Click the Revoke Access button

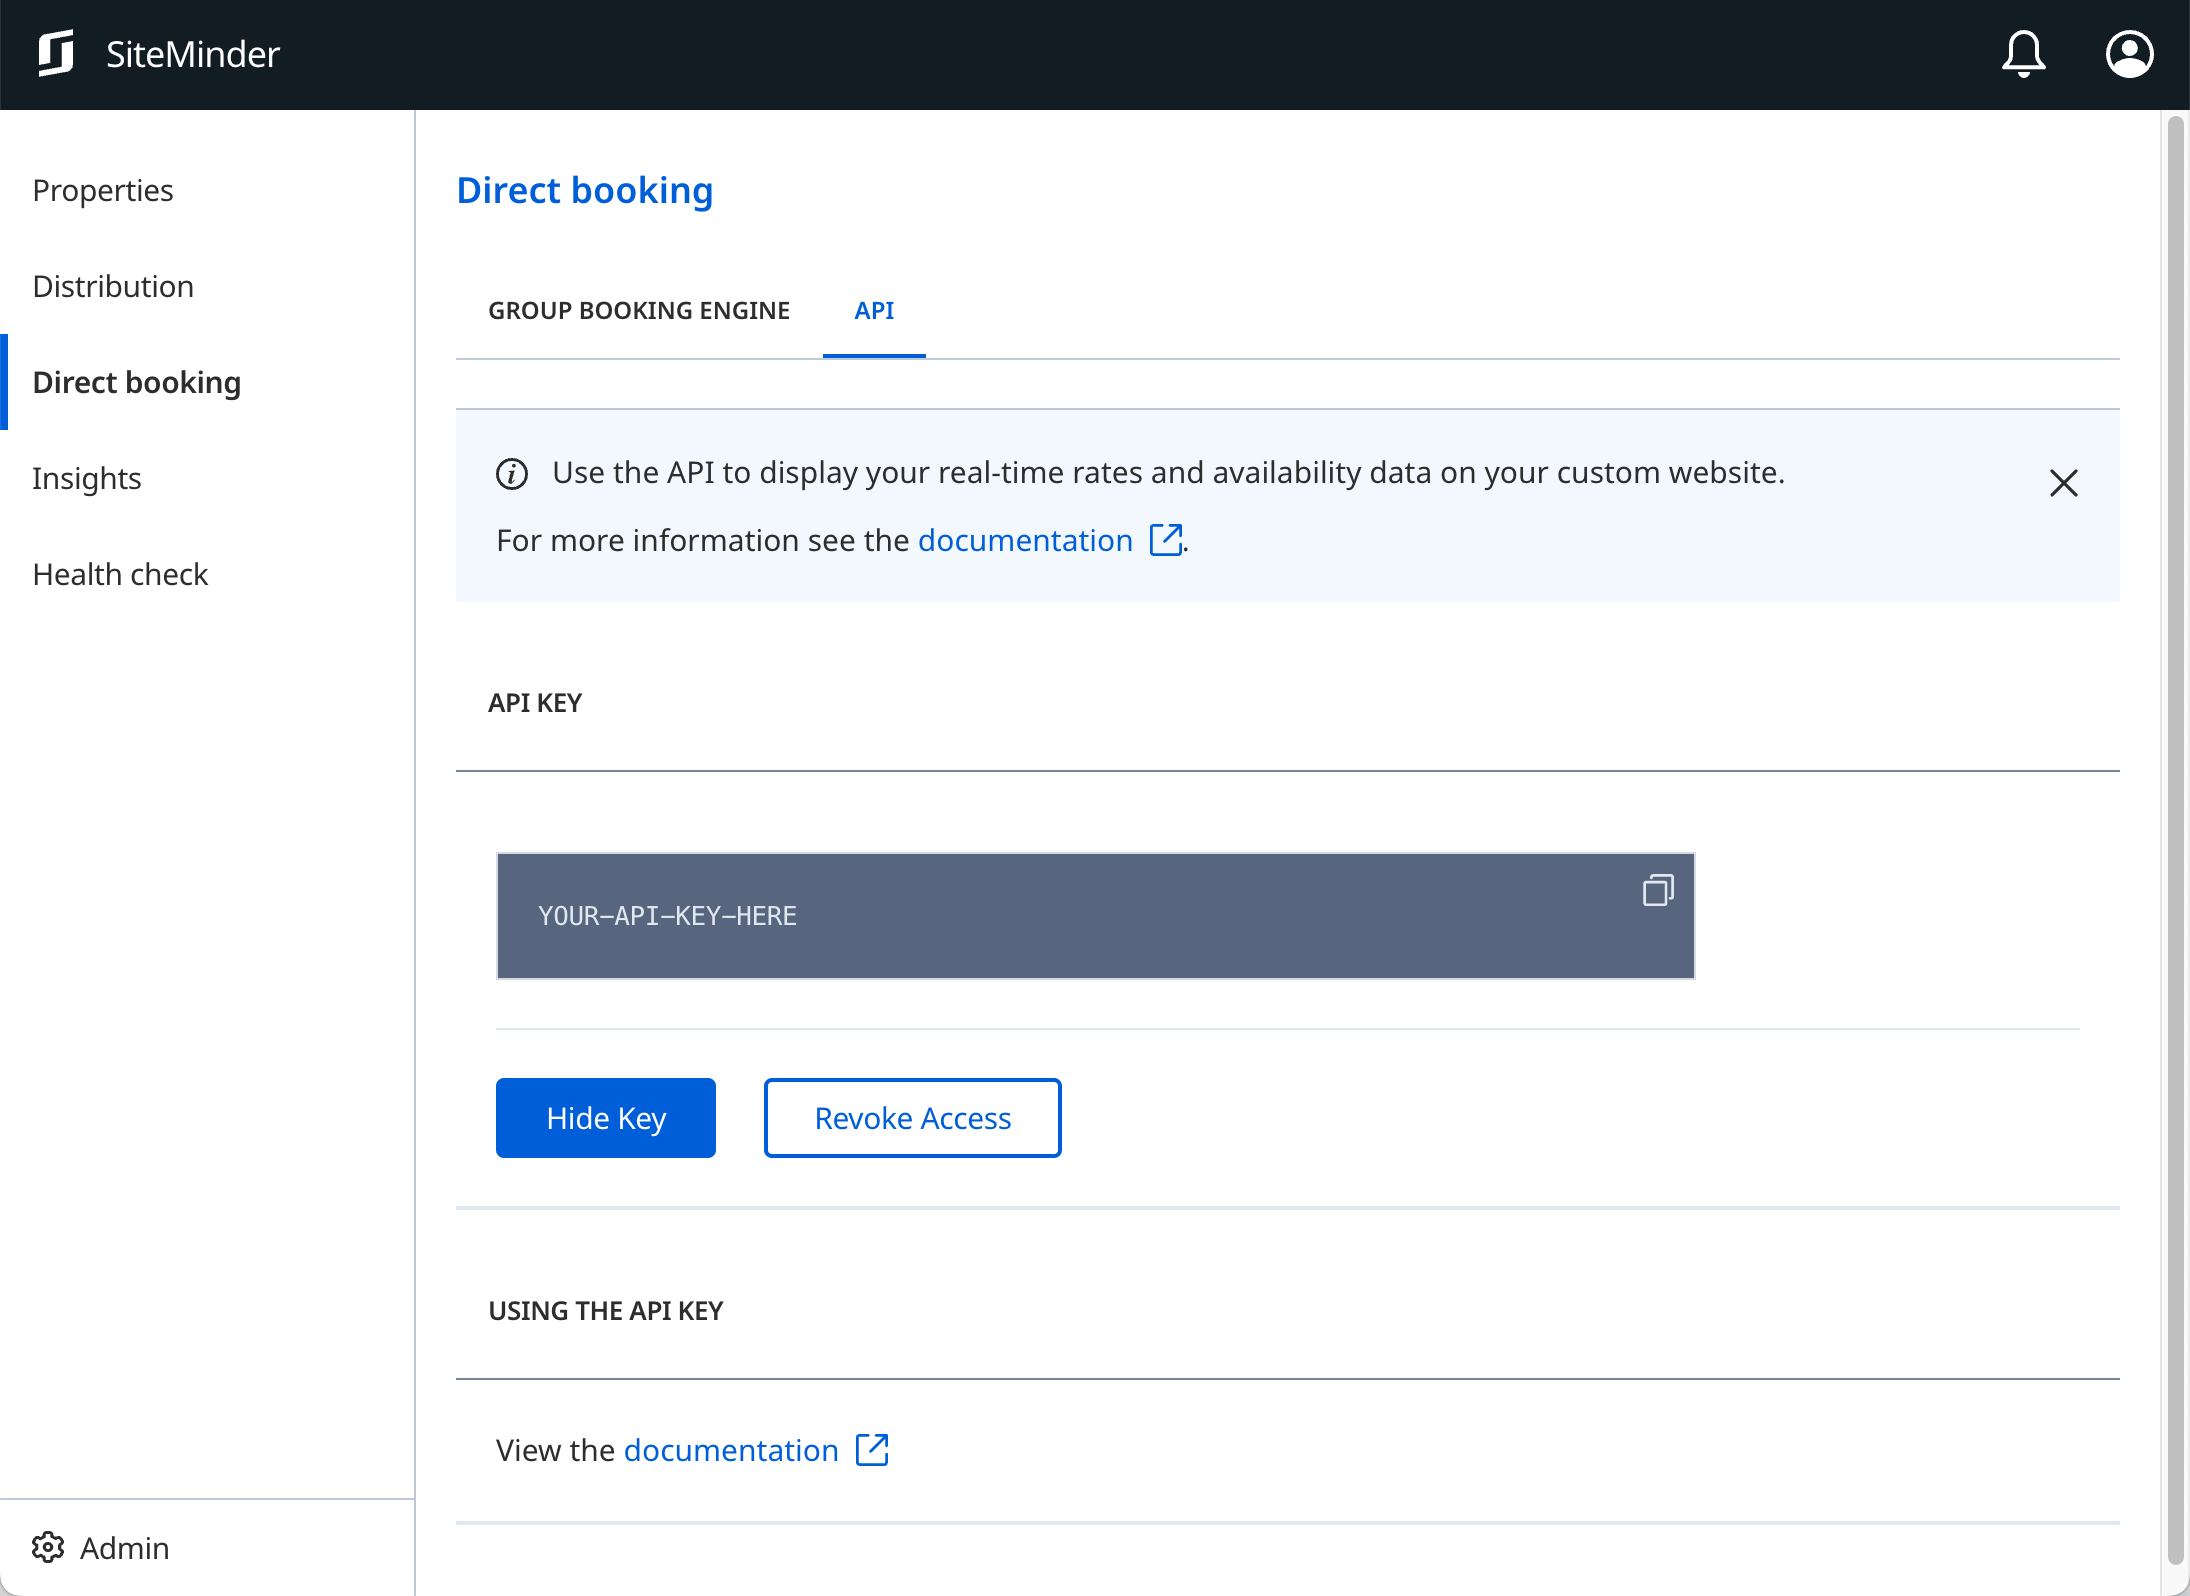click(913, 1118)
